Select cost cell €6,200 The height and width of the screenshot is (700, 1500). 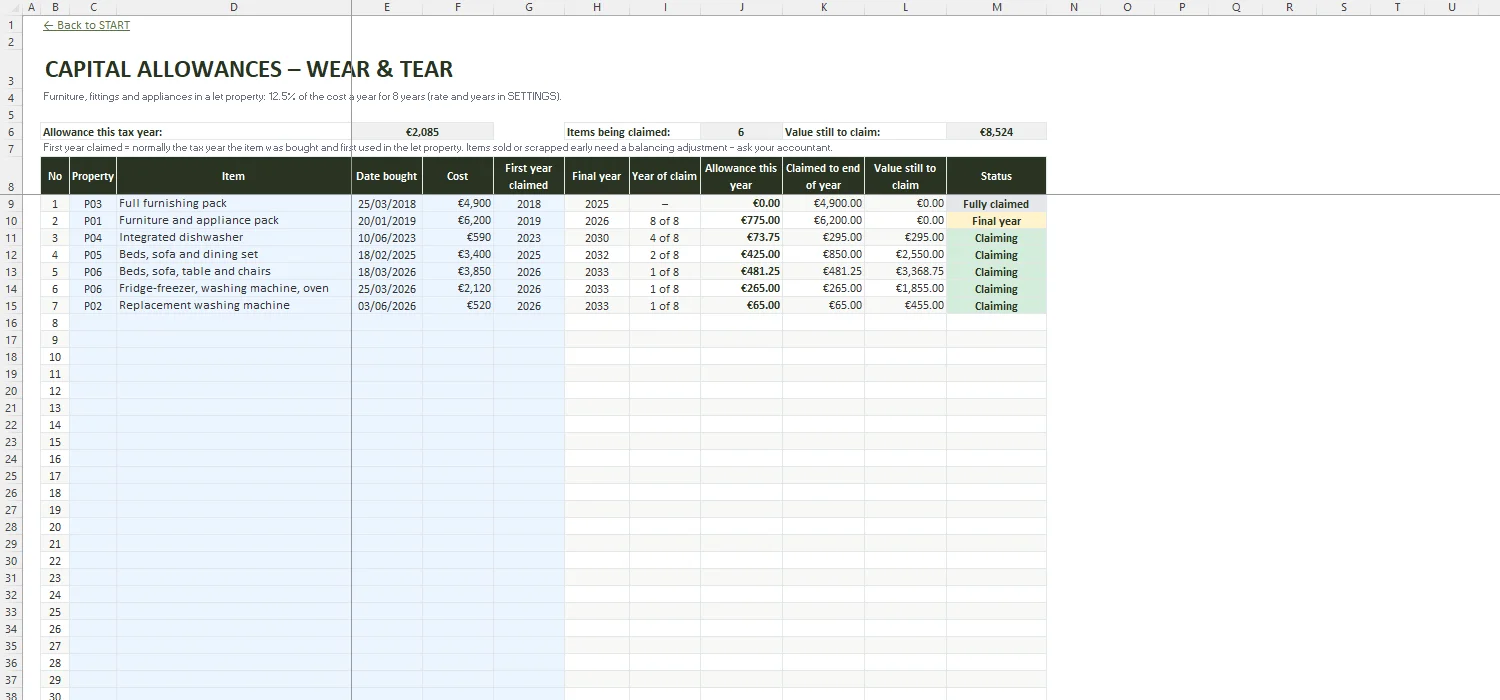[458, 221]
